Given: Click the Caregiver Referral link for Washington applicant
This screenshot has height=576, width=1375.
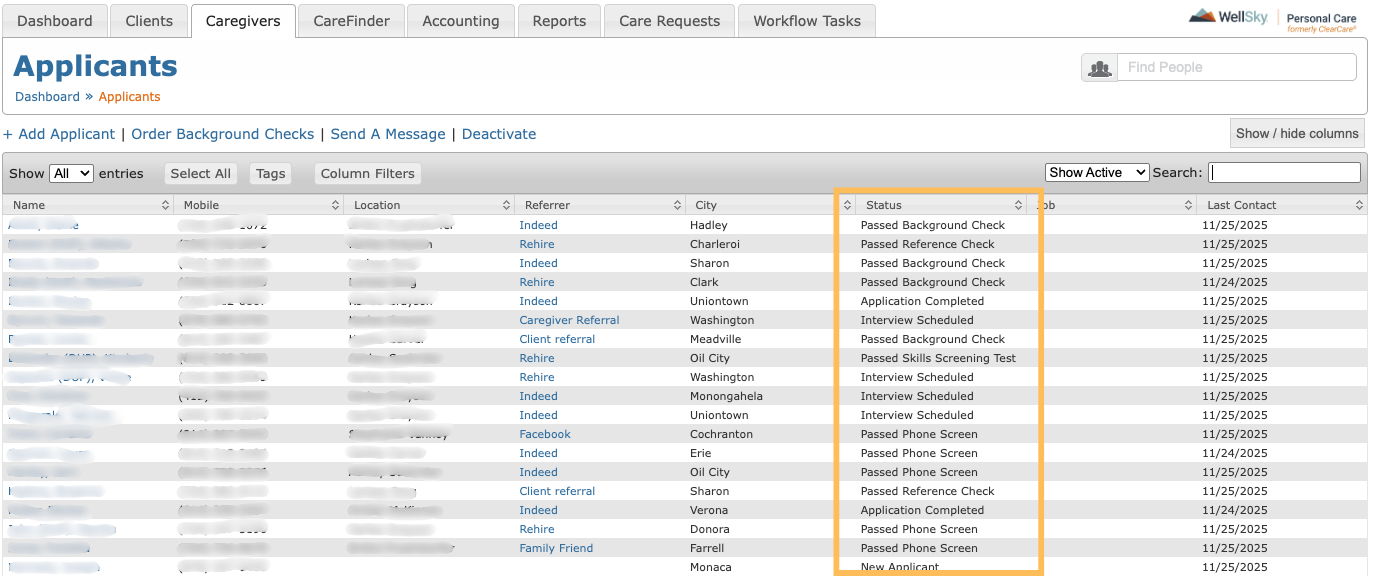Looking at the screenshot, I should pos(569,319).
